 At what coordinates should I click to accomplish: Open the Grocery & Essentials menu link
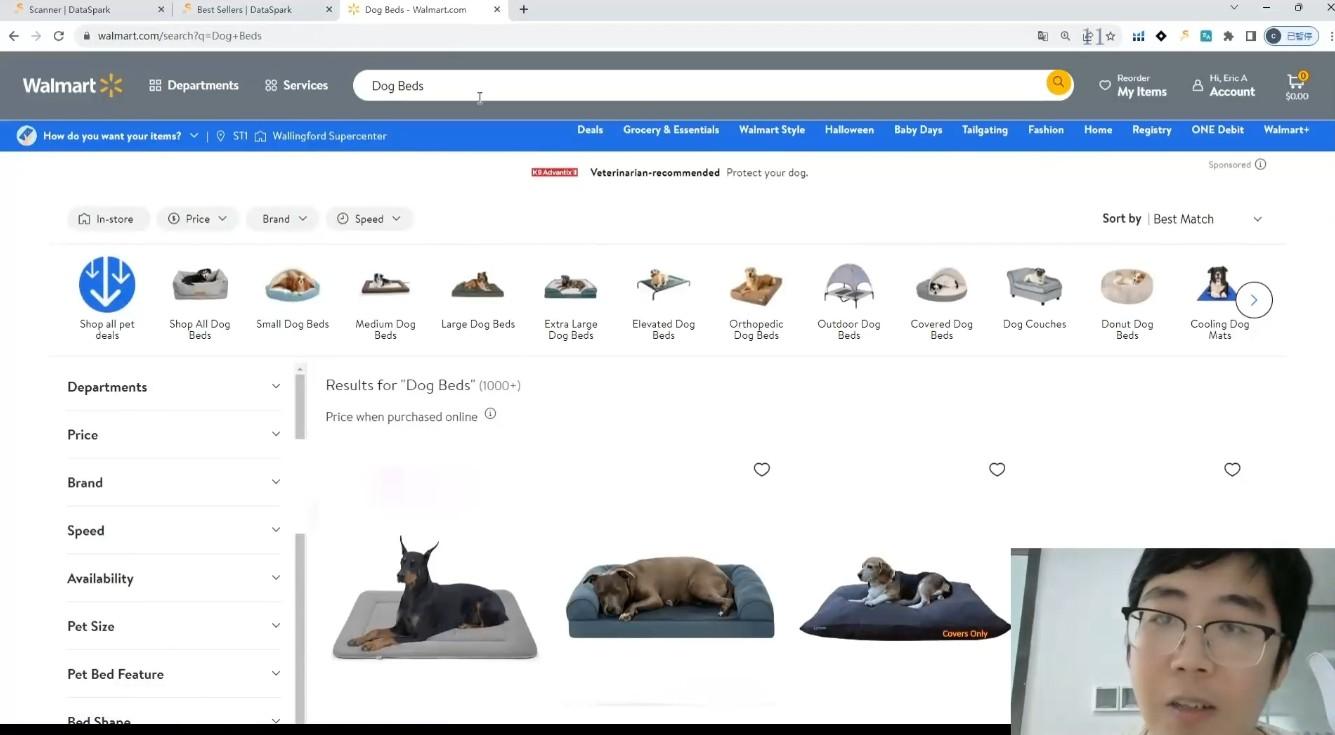point(670,130)
